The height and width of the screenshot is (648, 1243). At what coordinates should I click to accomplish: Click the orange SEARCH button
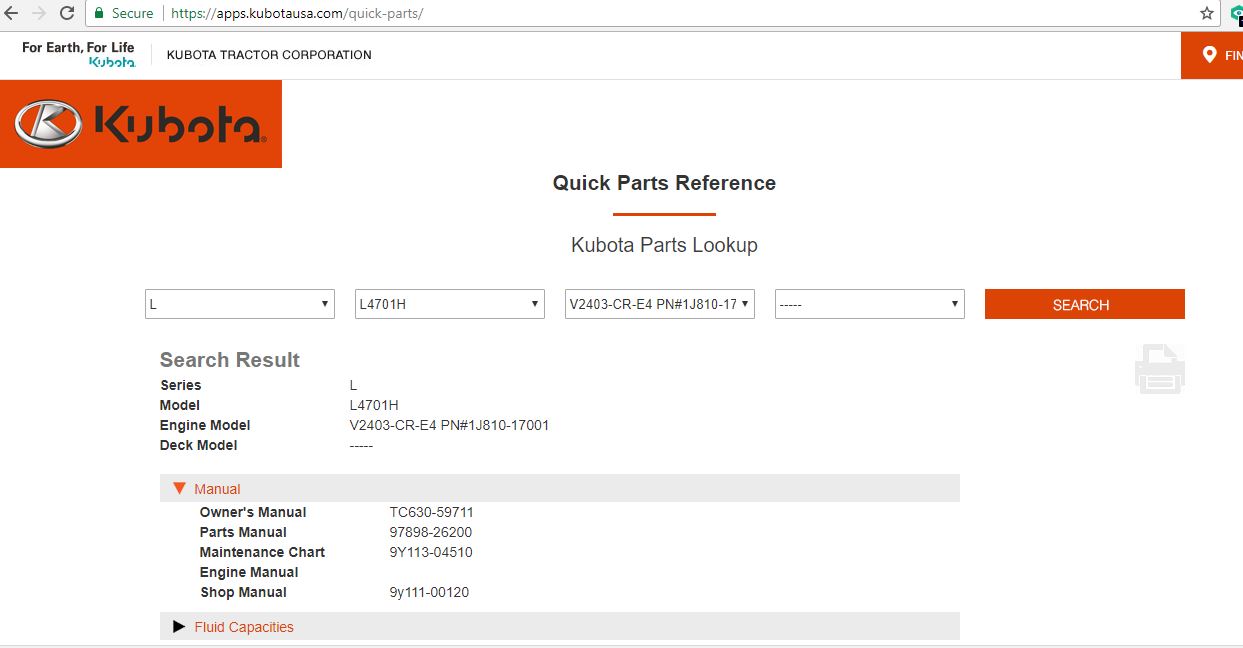coord(1085,304)
